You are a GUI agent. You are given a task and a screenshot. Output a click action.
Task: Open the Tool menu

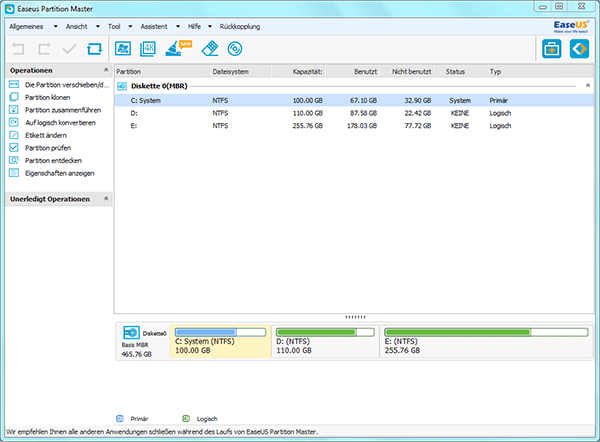114,26
